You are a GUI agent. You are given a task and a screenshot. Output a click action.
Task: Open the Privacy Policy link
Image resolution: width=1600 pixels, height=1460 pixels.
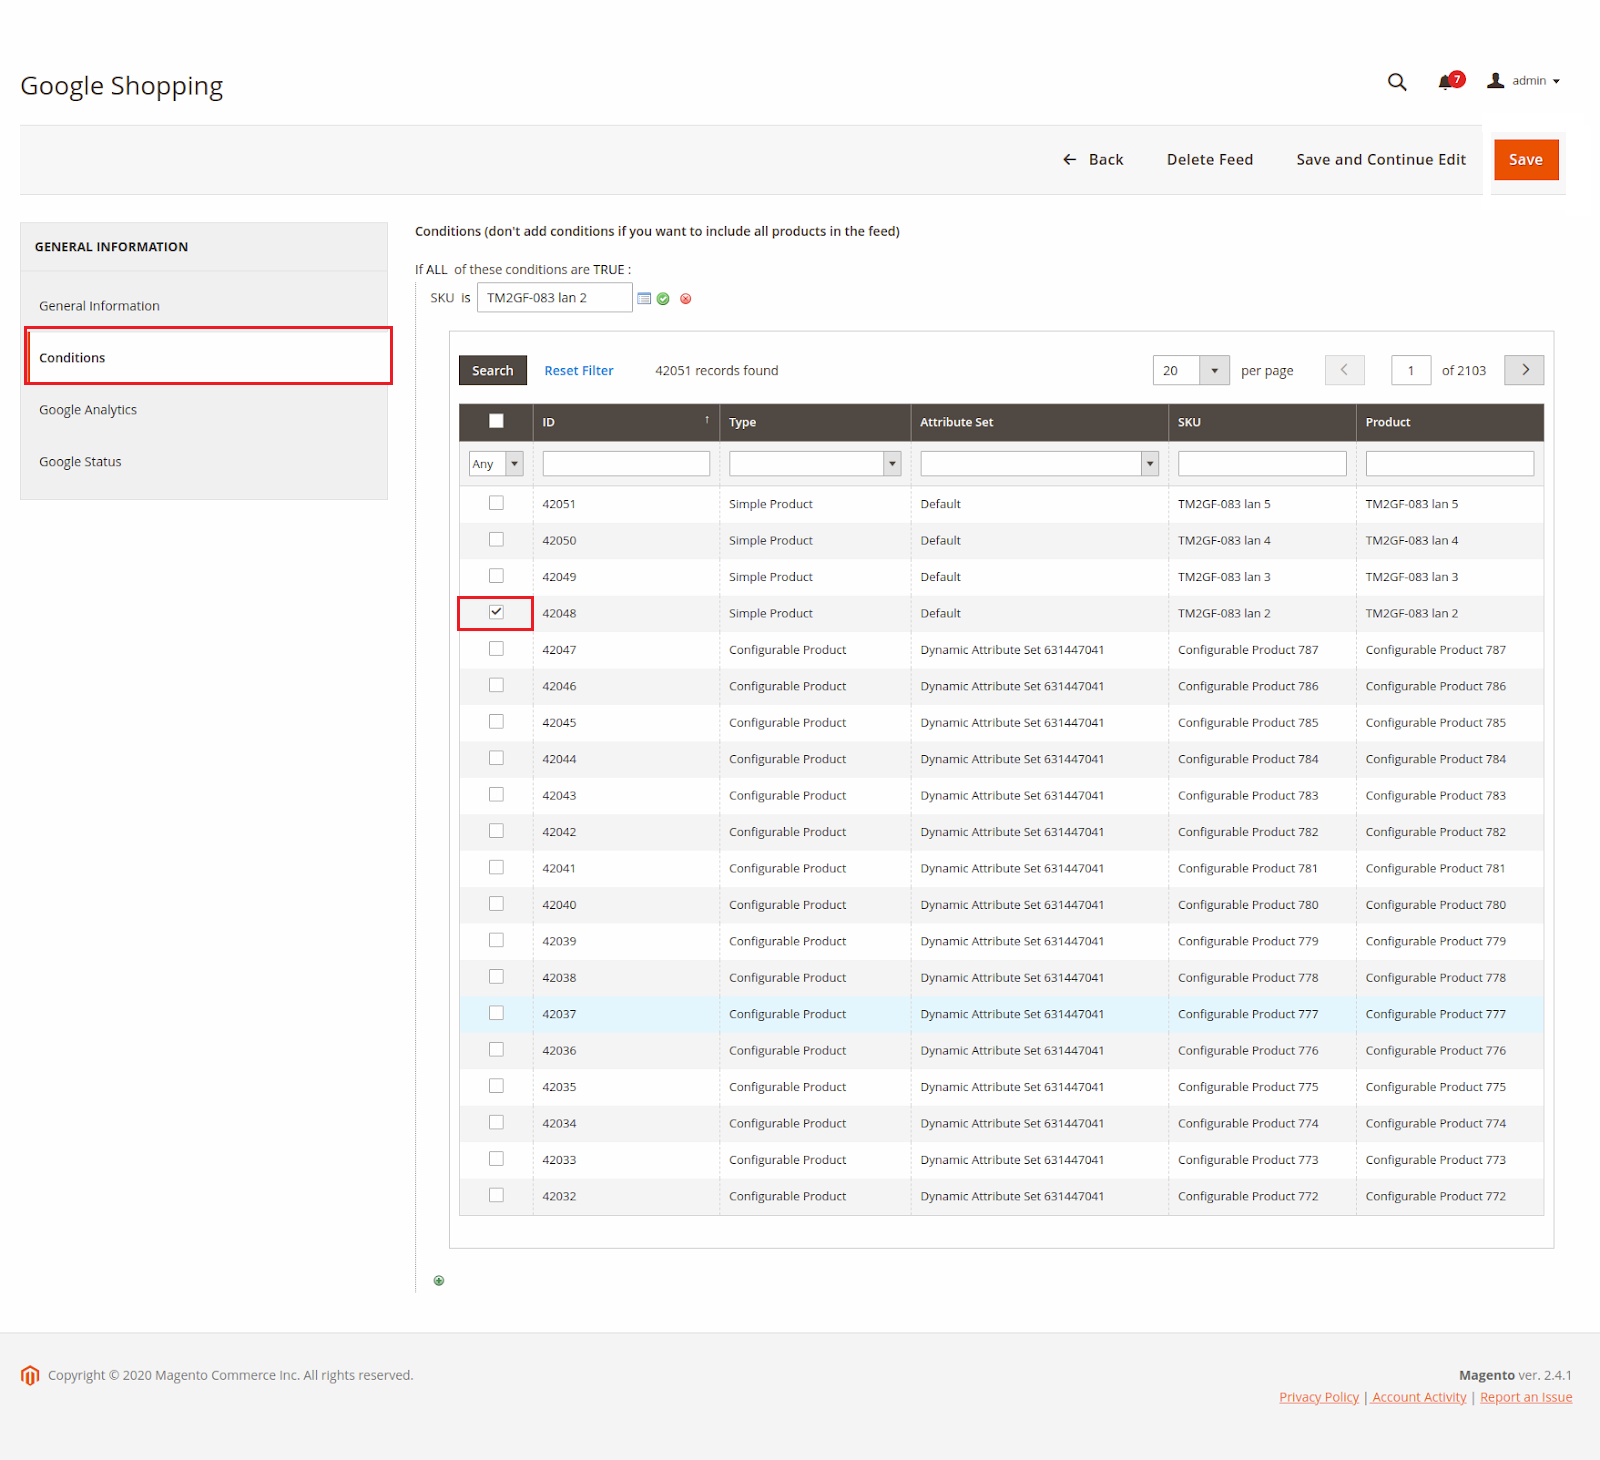[1319, 1398]
